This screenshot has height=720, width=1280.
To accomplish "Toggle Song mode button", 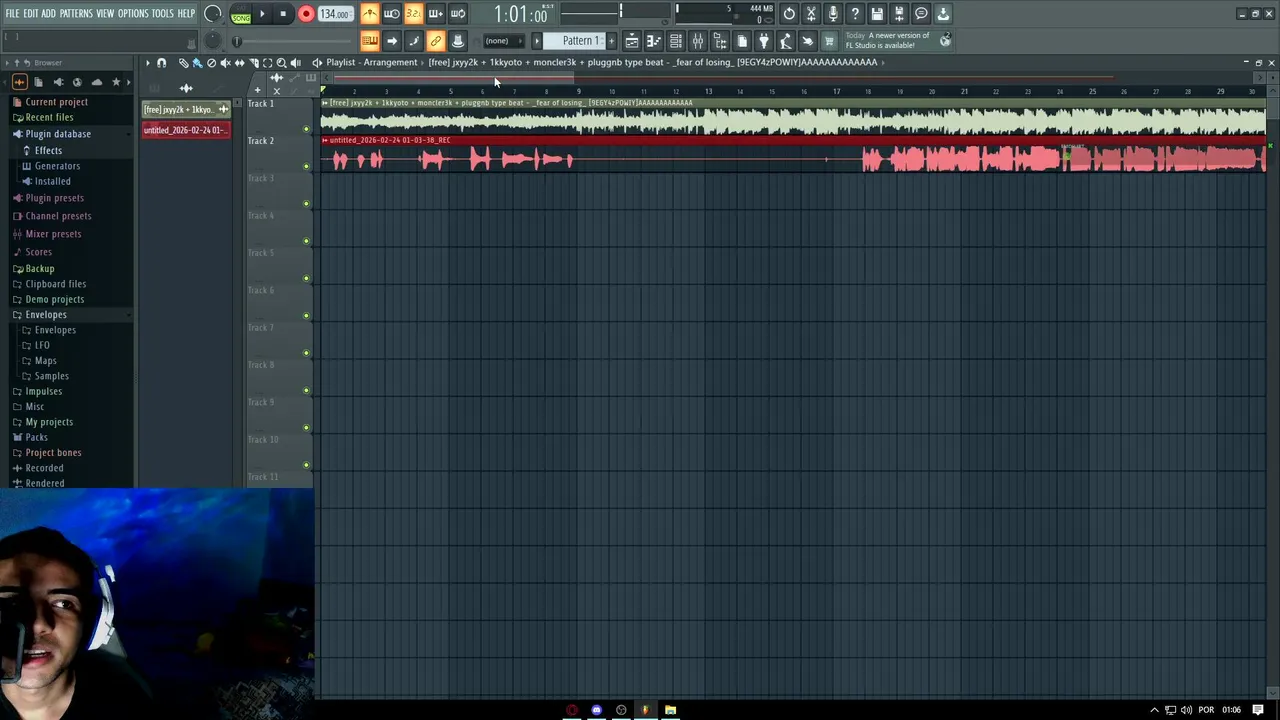I will click(x=241, y=17).
